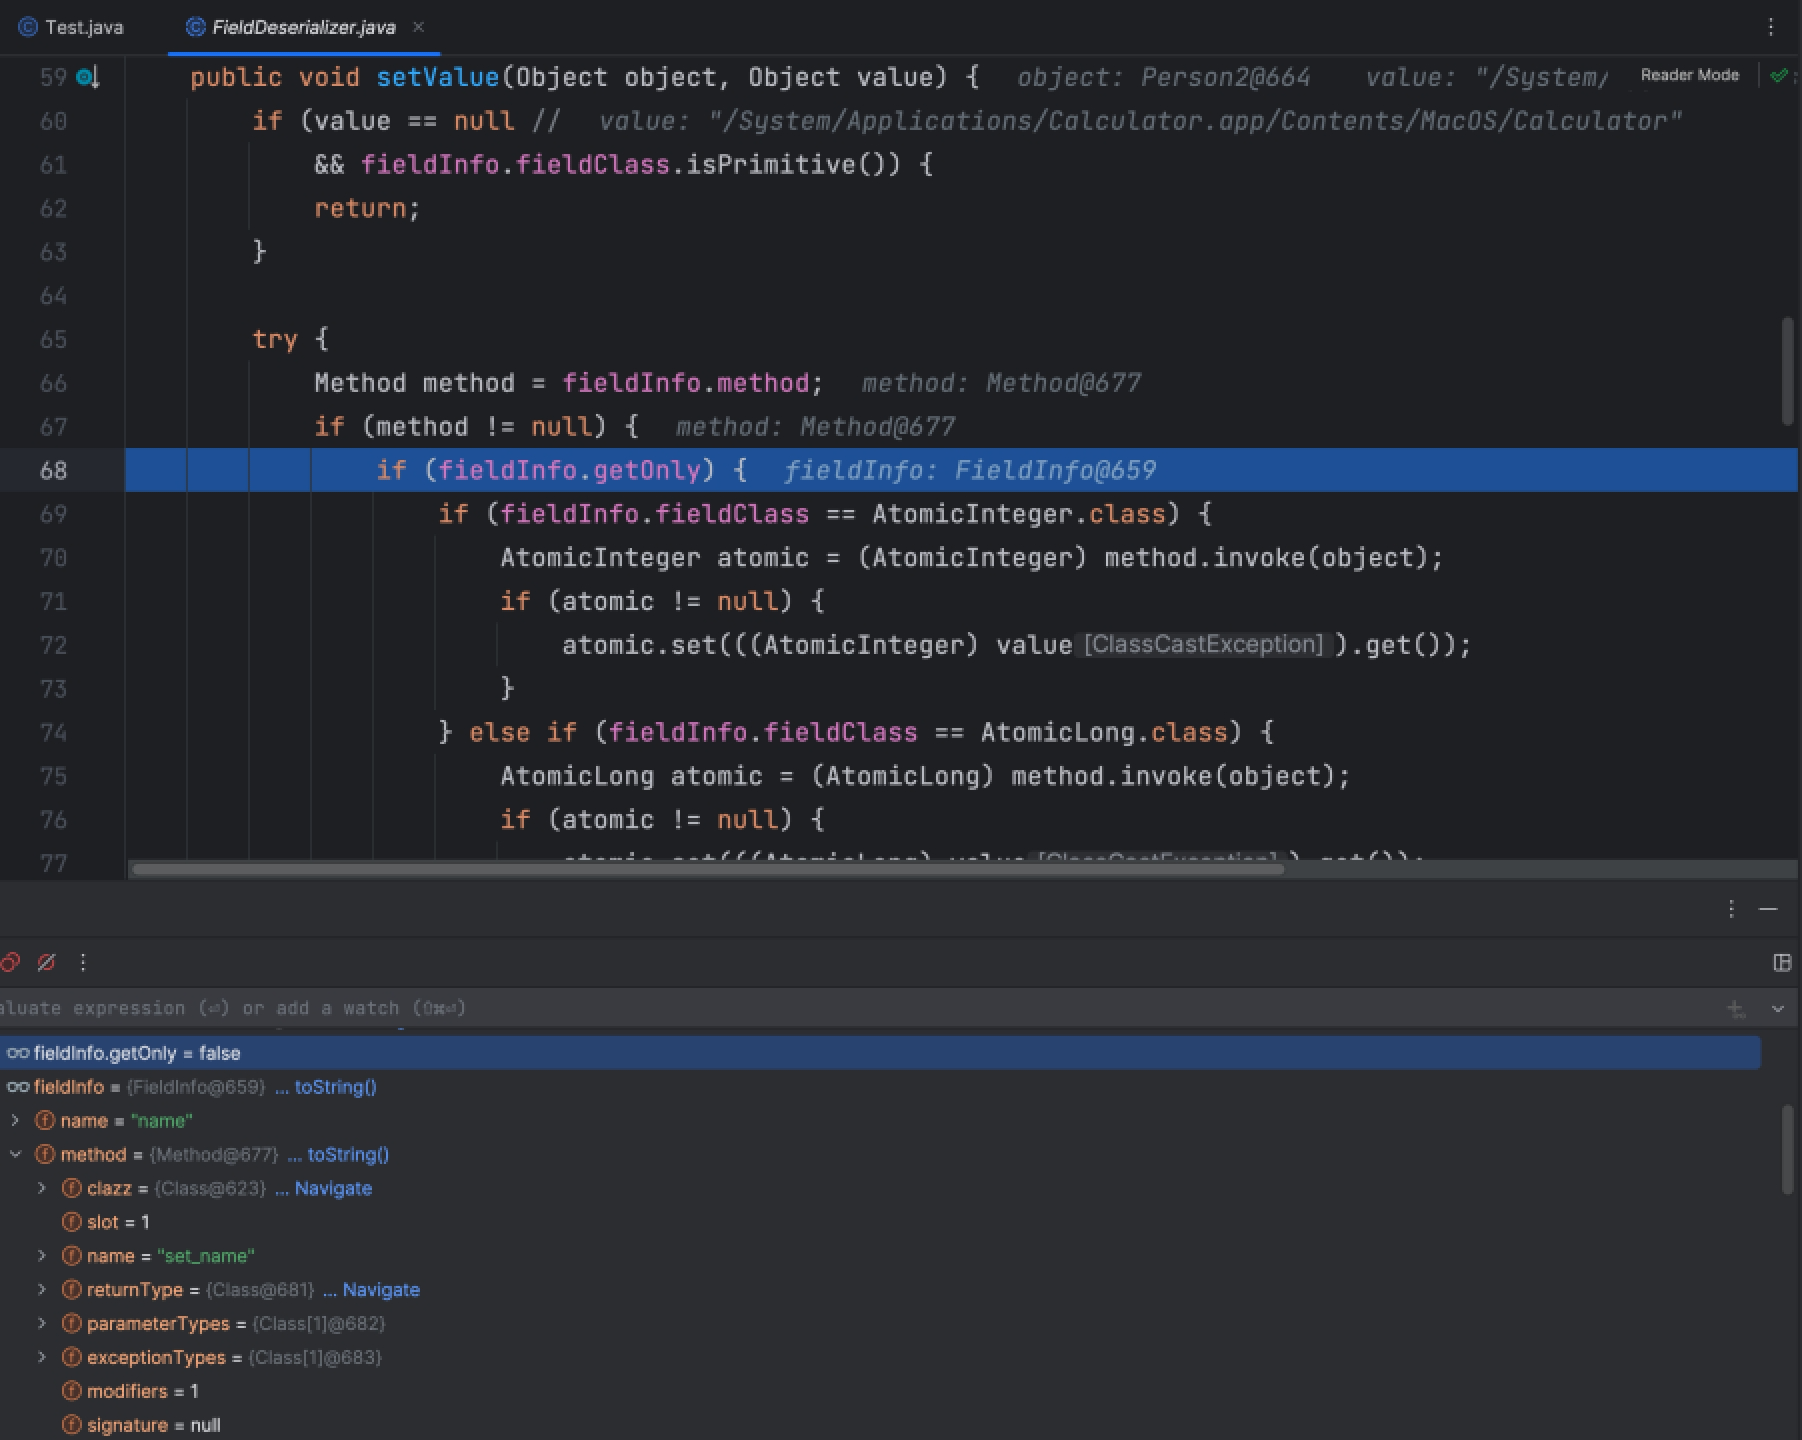The width and height of the screenshot is (1802, 1440).
Task: Expand the parameterTypes node
Action: [41, 1323]
